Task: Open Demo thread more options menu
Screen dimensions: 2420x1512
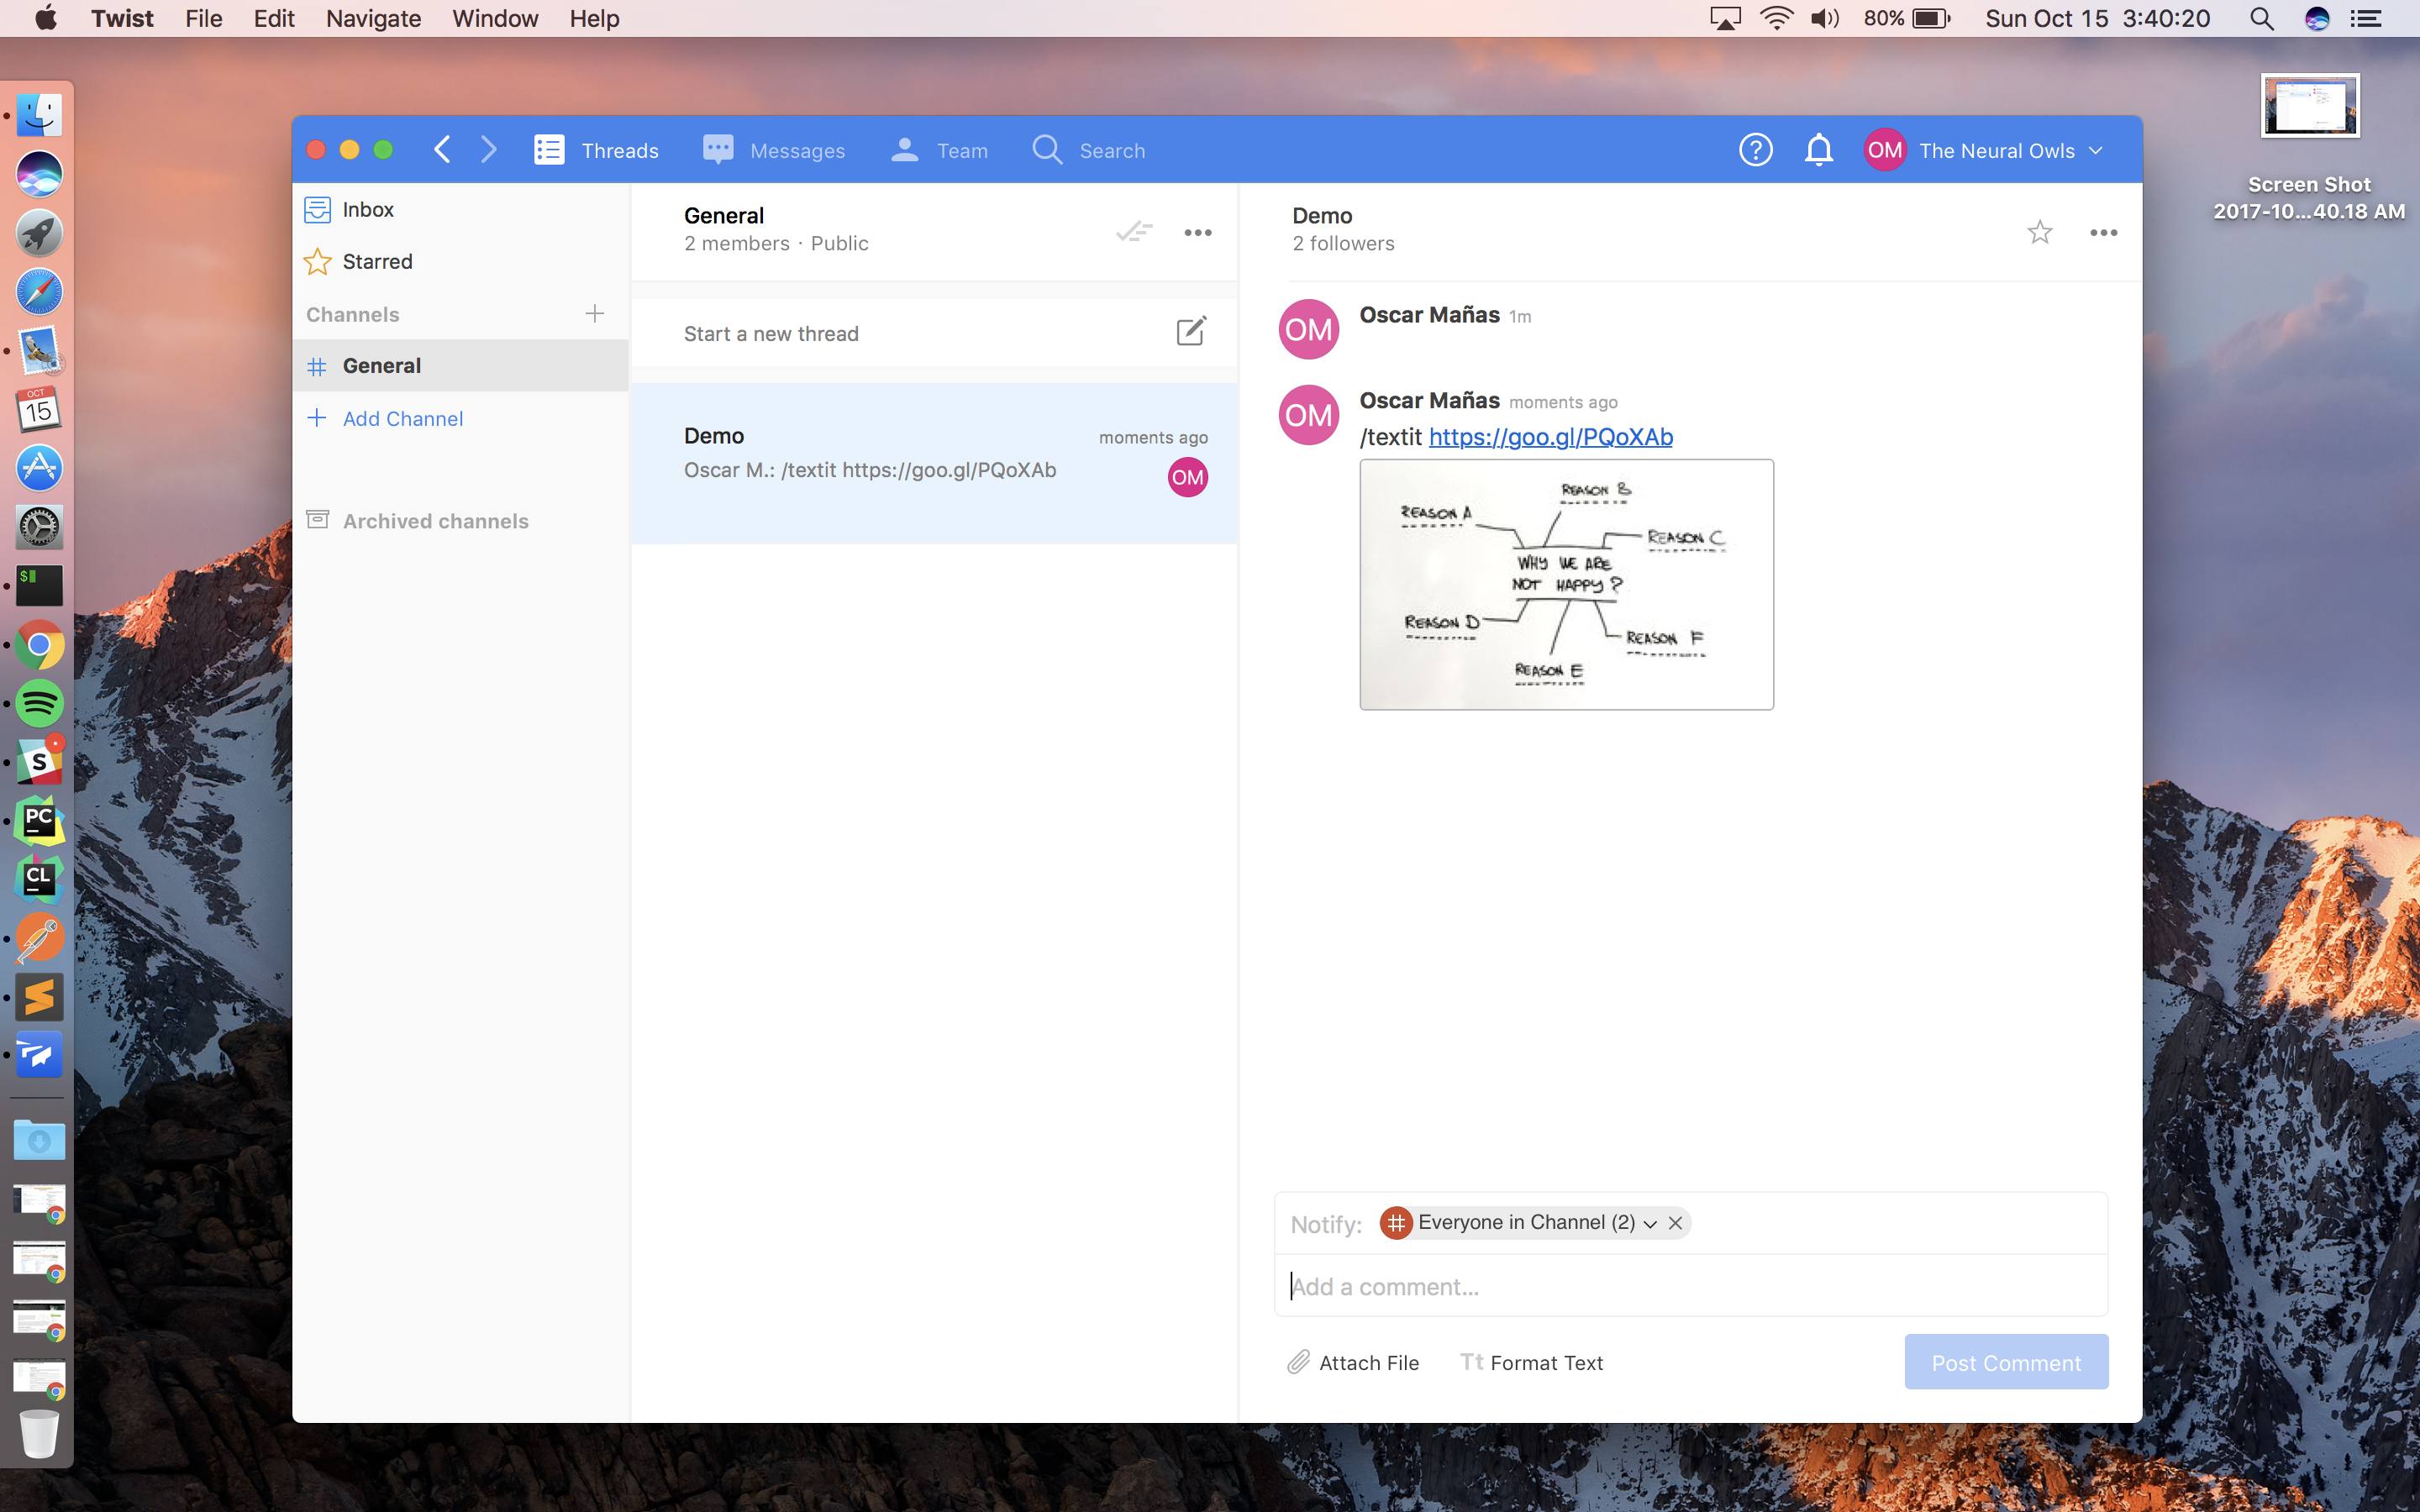Action: [2103, 232]
